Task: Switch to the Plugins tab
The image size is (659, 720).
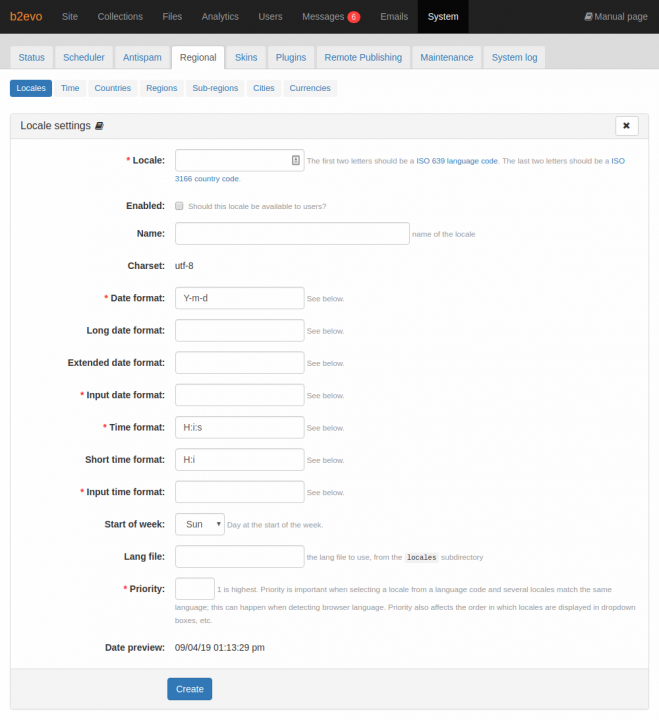Action: click(291, 57)
